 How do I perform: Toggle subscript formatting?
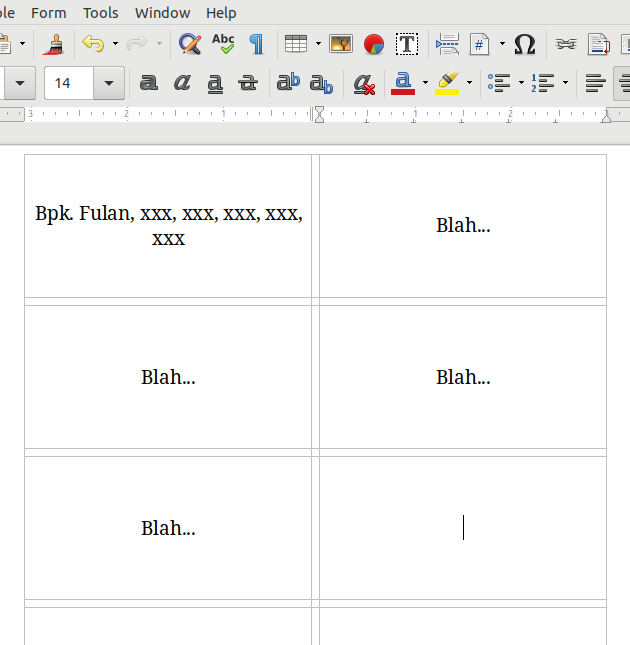[321, 84]
